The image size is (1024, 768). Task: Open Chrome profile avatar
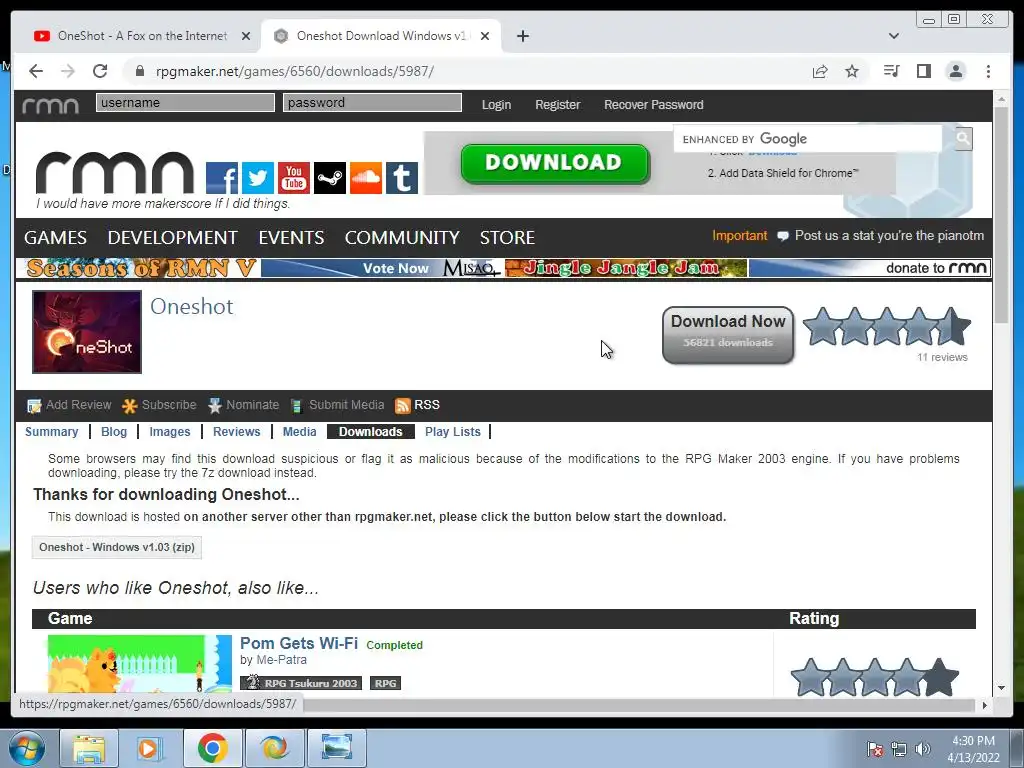pos(956,71)
